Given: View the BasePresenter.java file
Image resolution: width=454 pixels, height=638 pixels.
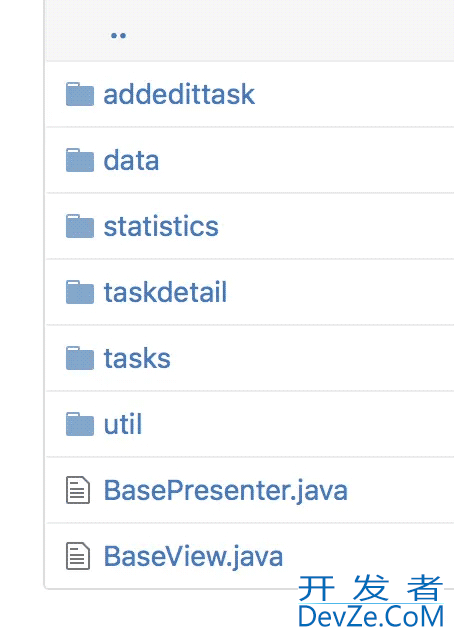Looking at the screenshot, I should coord(226,490).
